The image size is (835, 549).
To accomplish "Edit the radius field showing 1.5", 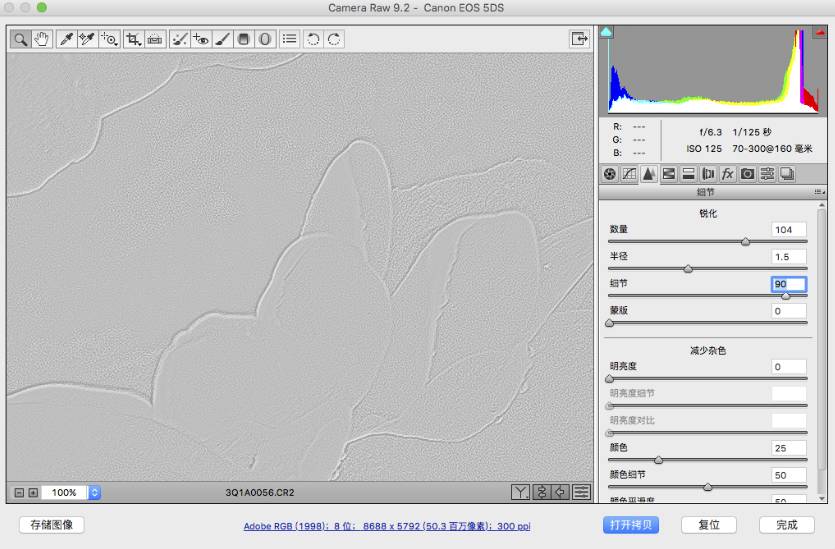I will tap(789, 257).
